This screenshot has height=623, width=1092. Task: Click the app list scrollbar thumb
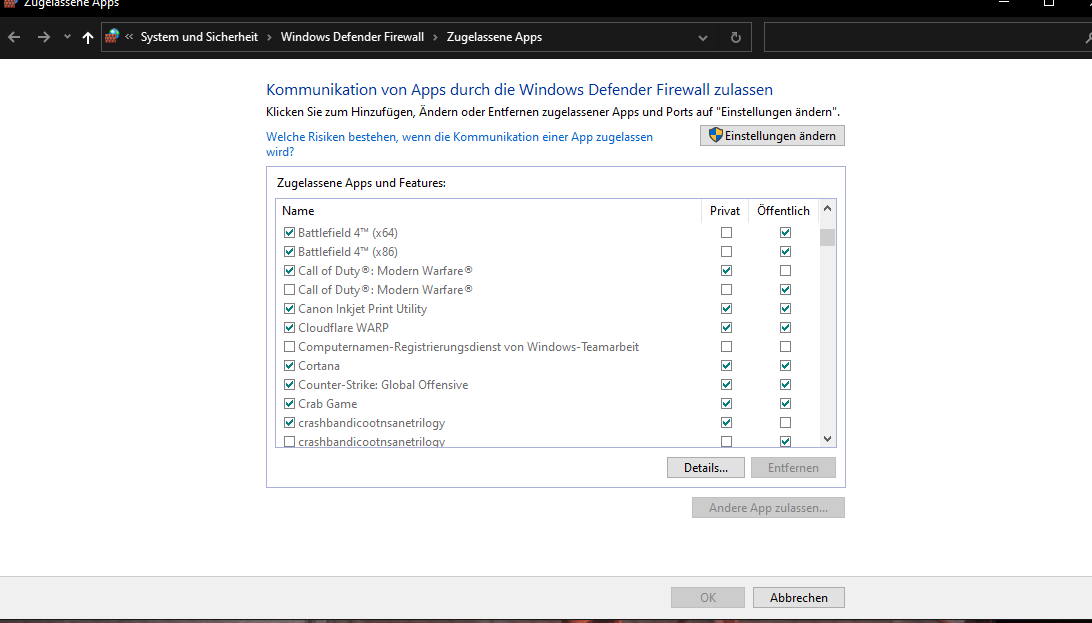coord(827,237)
